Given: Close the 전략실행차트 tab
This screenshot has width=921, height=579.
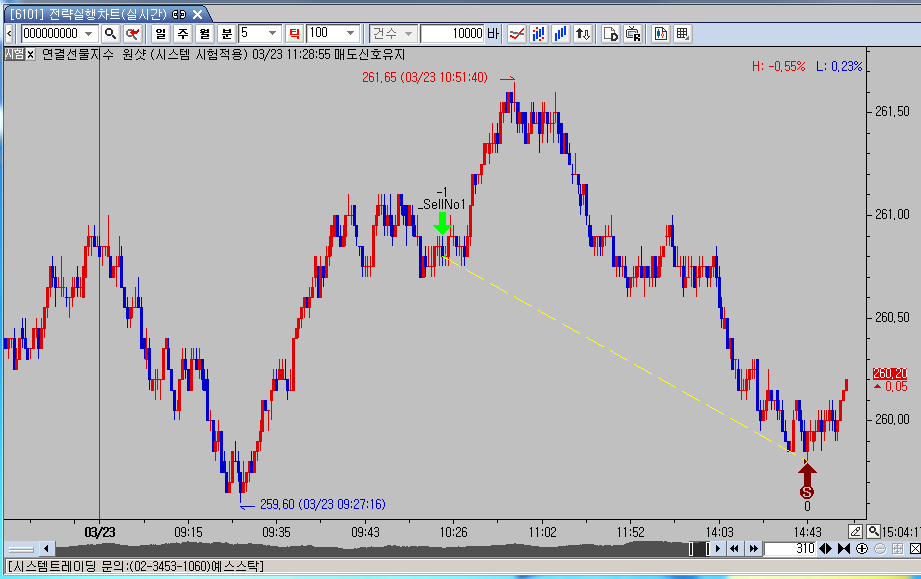Looking at the screenshot, I should coord(198,15).
